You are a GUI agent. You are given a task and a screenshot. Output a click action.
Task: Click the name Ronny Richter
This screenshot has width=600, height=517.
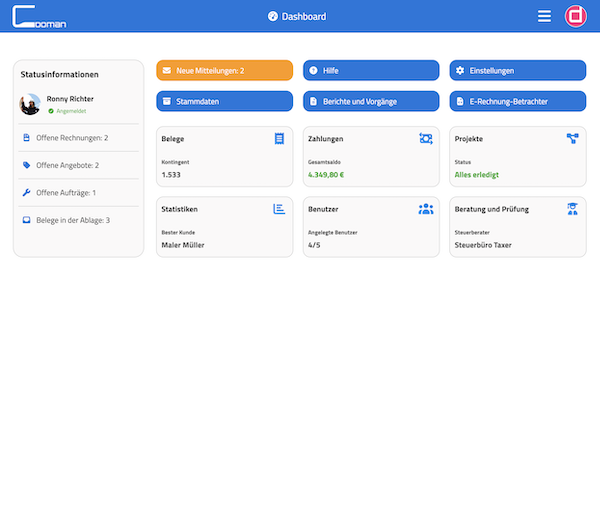[70, 99]
